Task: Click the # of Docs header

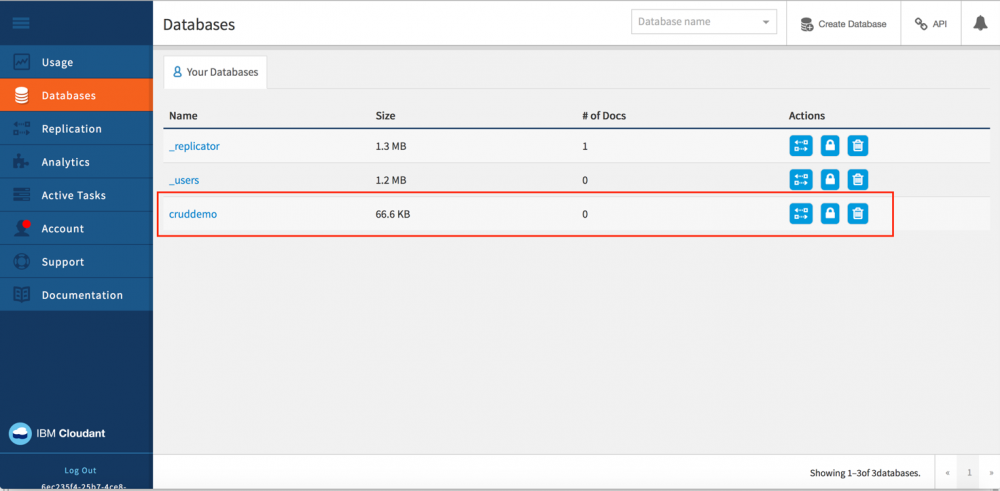Action: [604, 116]
